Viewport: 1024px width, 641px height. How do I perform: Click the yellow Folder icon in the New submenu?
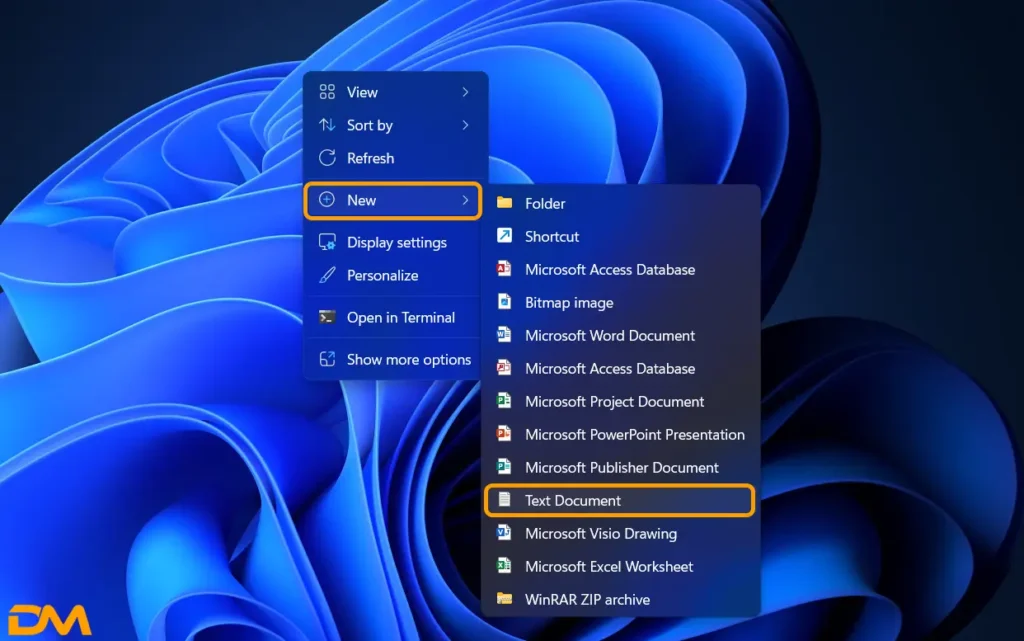[505, 203]
